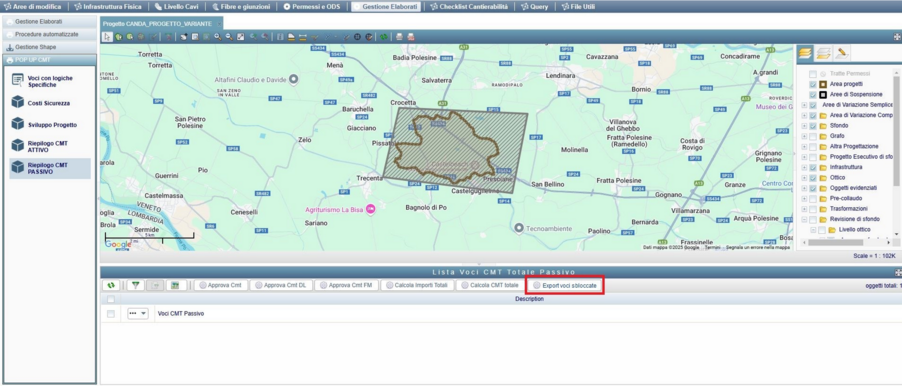Collapse Revisione di sfondo group
The height and width of the screenshot is (386, 902).
click(x=804, y=219)
